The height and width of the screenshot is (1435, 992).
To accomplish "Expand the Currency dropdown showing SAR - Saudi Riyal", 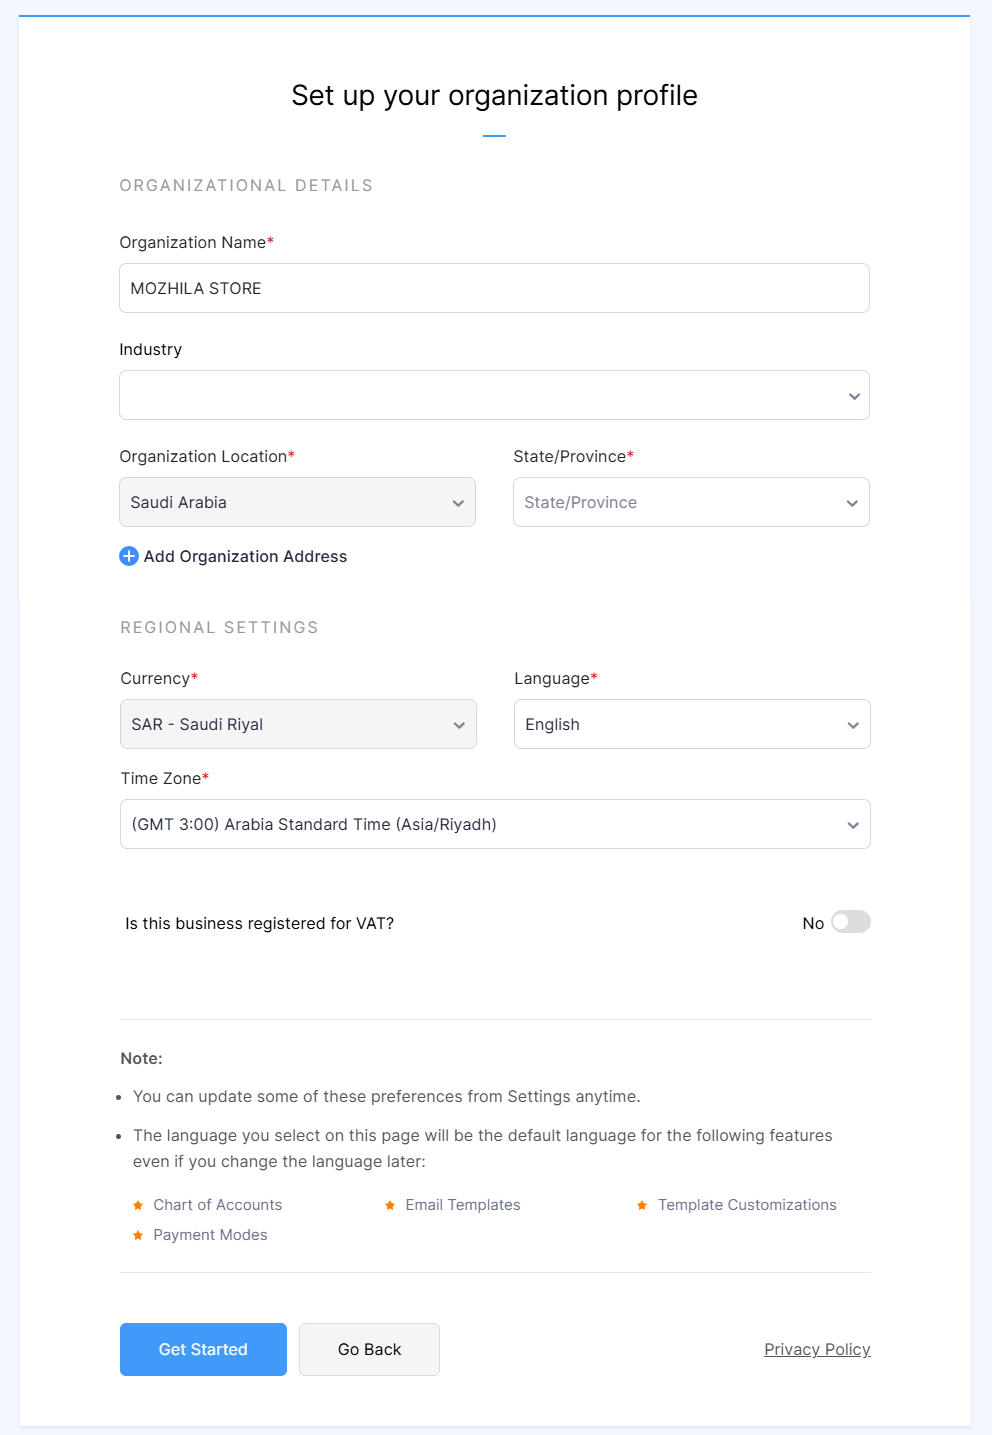I will click(298, 724).
